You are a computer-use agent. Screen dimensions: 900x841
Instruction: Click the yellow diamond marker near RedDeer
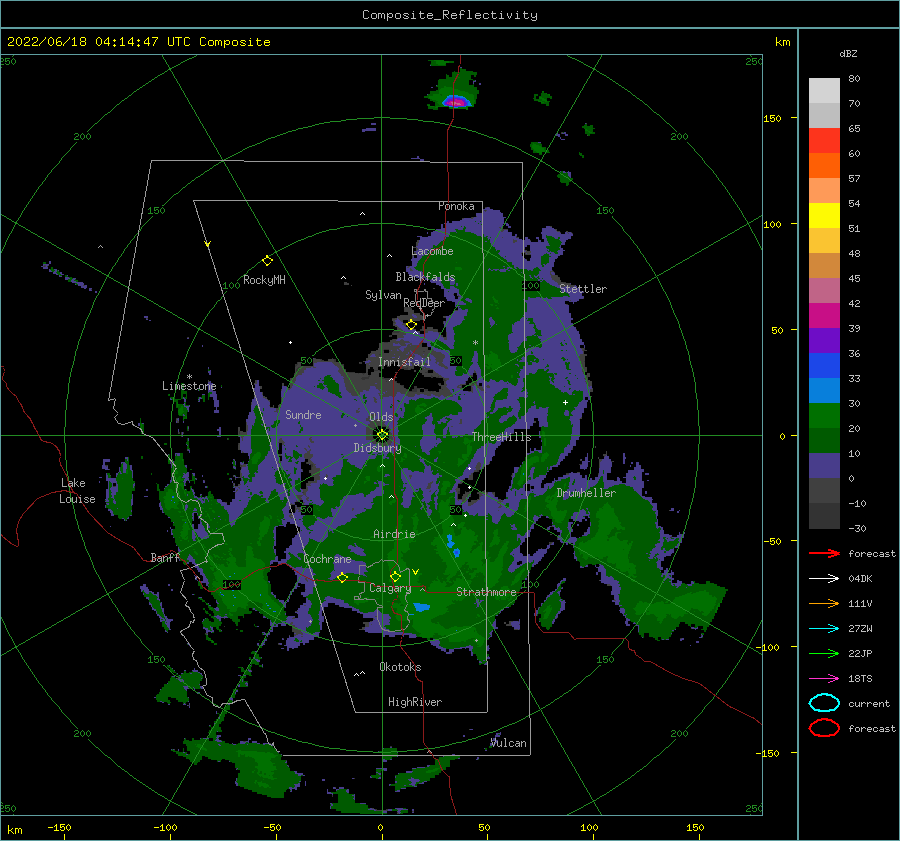click(x=411, y=325)
